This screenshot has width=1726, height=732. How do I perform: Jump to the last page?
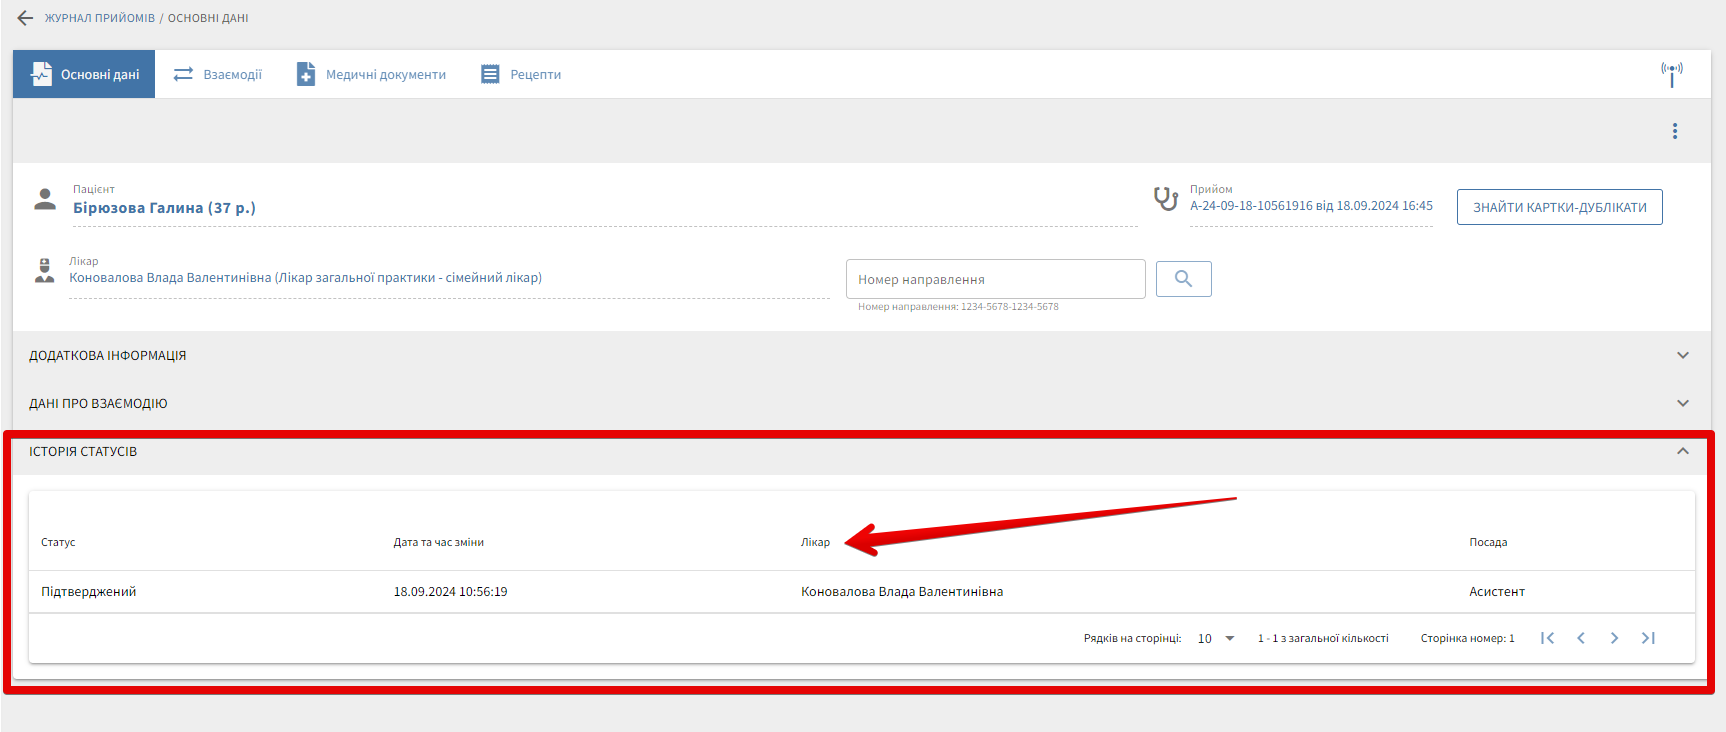1648,638
